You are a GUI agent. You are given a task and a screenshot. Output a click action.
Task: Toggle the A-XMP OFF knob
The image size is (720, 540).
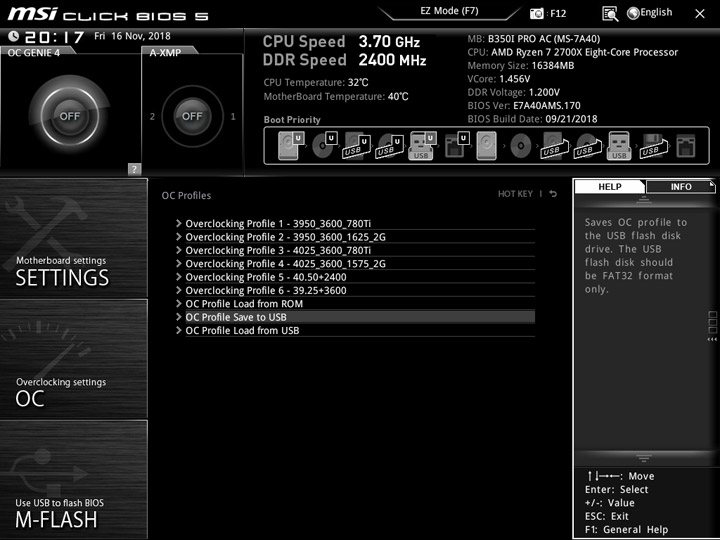(x=192, y=116)
